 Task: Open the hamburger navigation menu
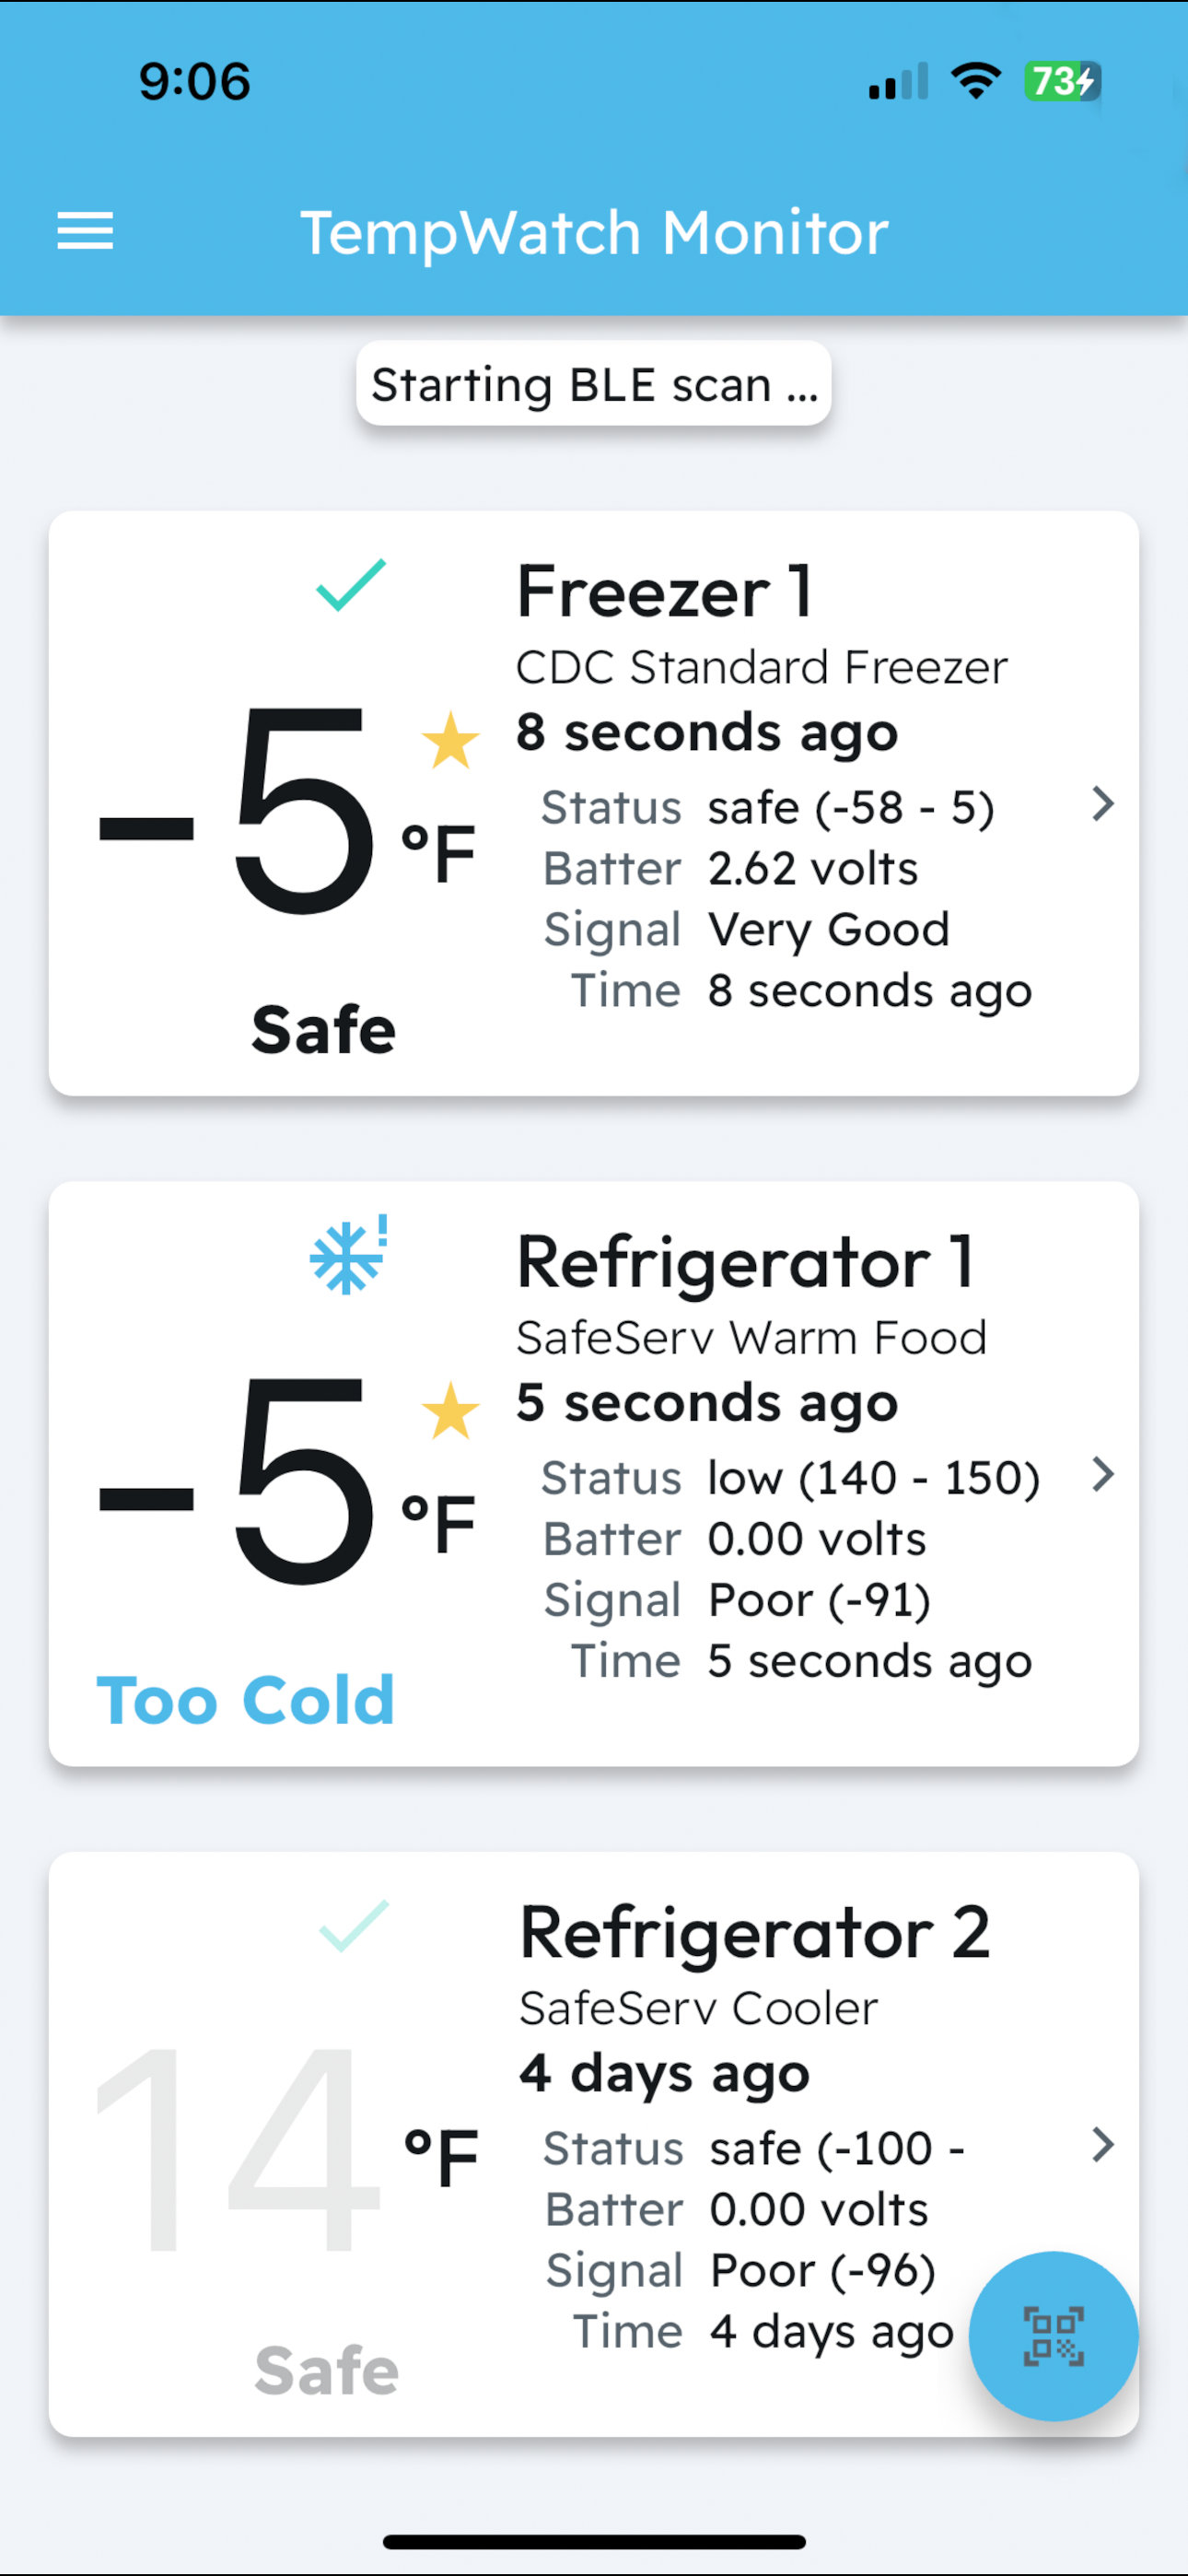coord(85,232)
